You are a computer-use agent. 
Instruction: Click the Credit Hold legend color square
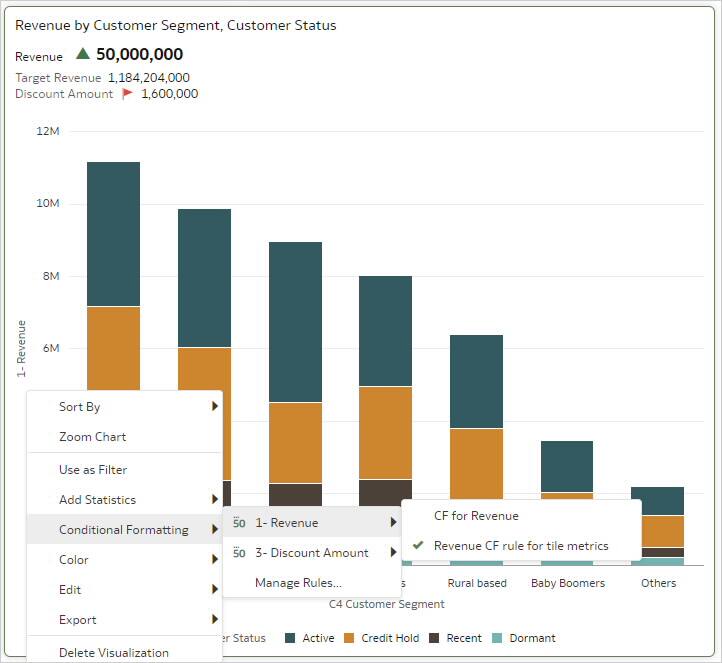coord(350,638)
